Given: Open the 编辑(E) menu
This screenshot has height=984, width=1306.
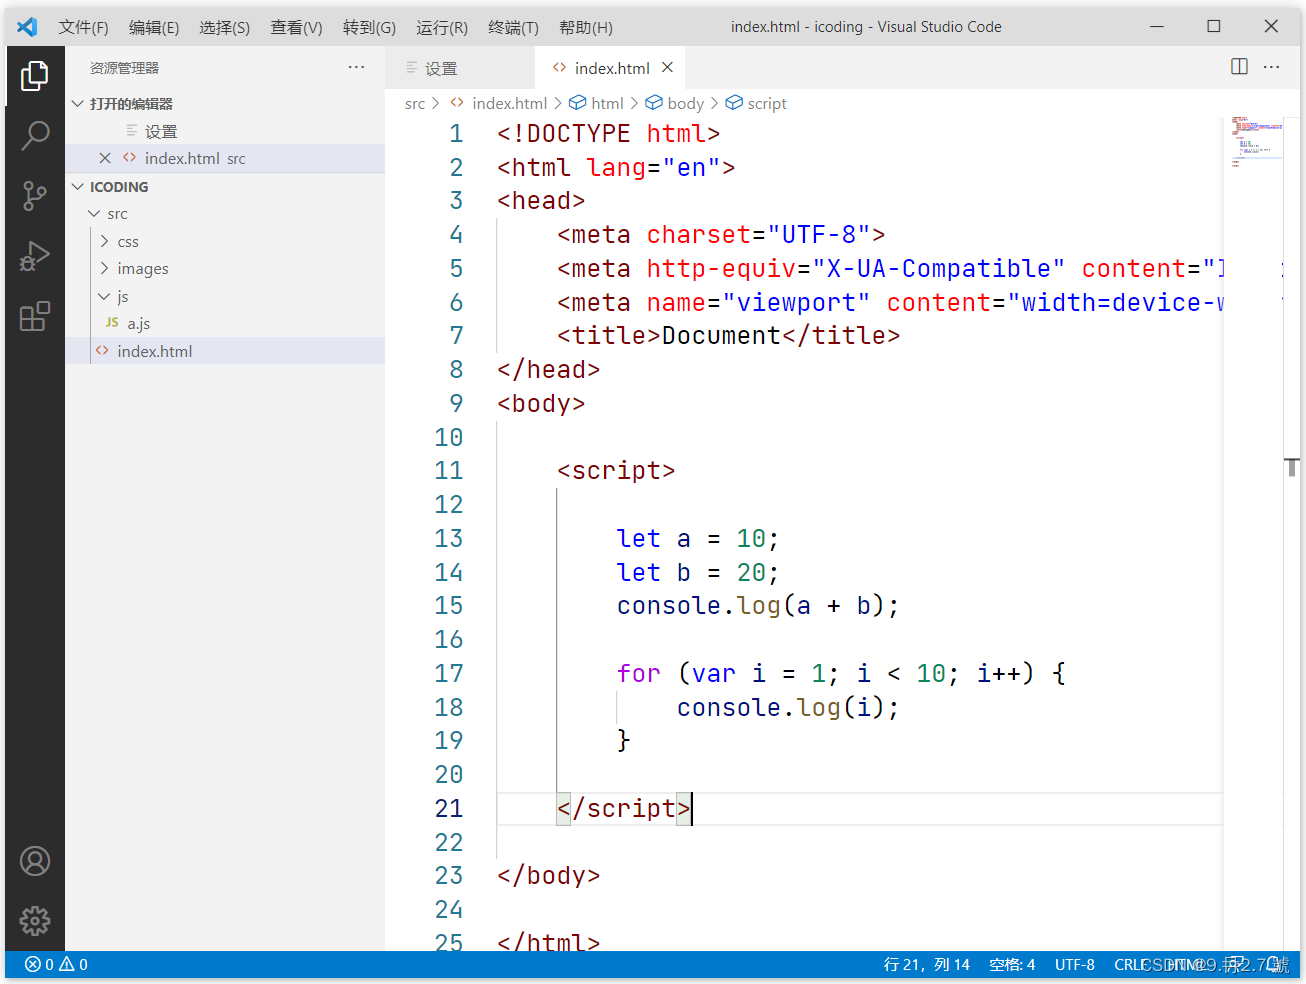Looking at the screenshot, I should tap(154, 27).
